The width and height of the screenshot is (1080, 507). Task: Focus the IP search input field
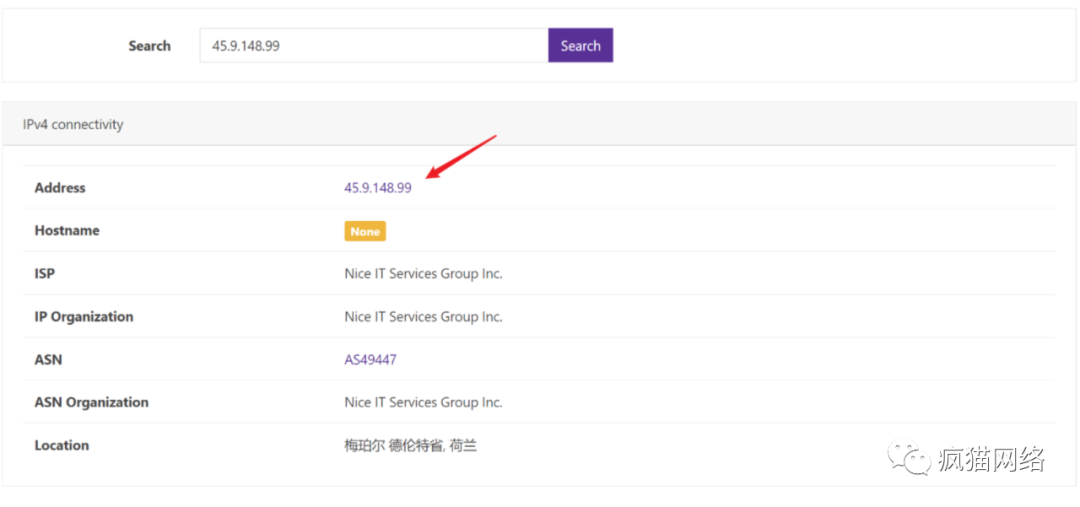[374, 45]
